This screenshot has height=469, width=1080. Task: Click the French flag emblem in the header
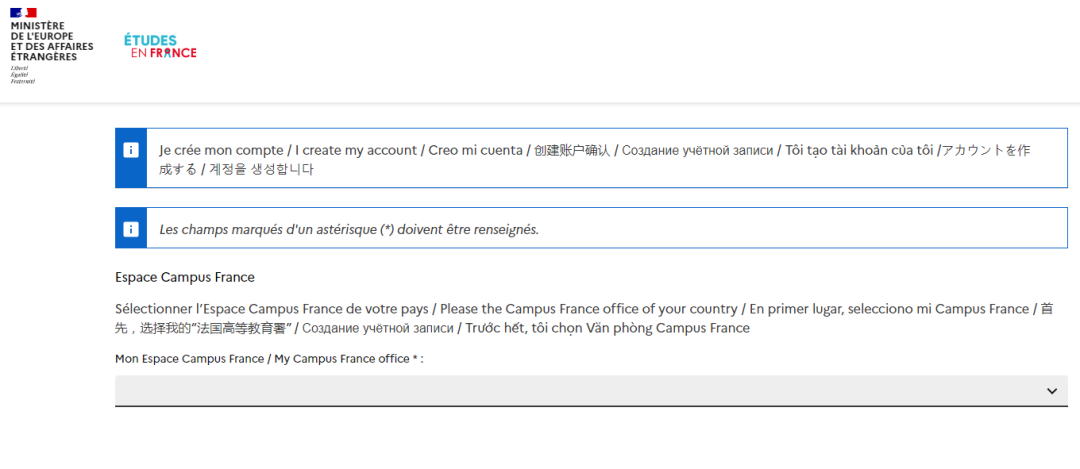[x=24, y=12]
